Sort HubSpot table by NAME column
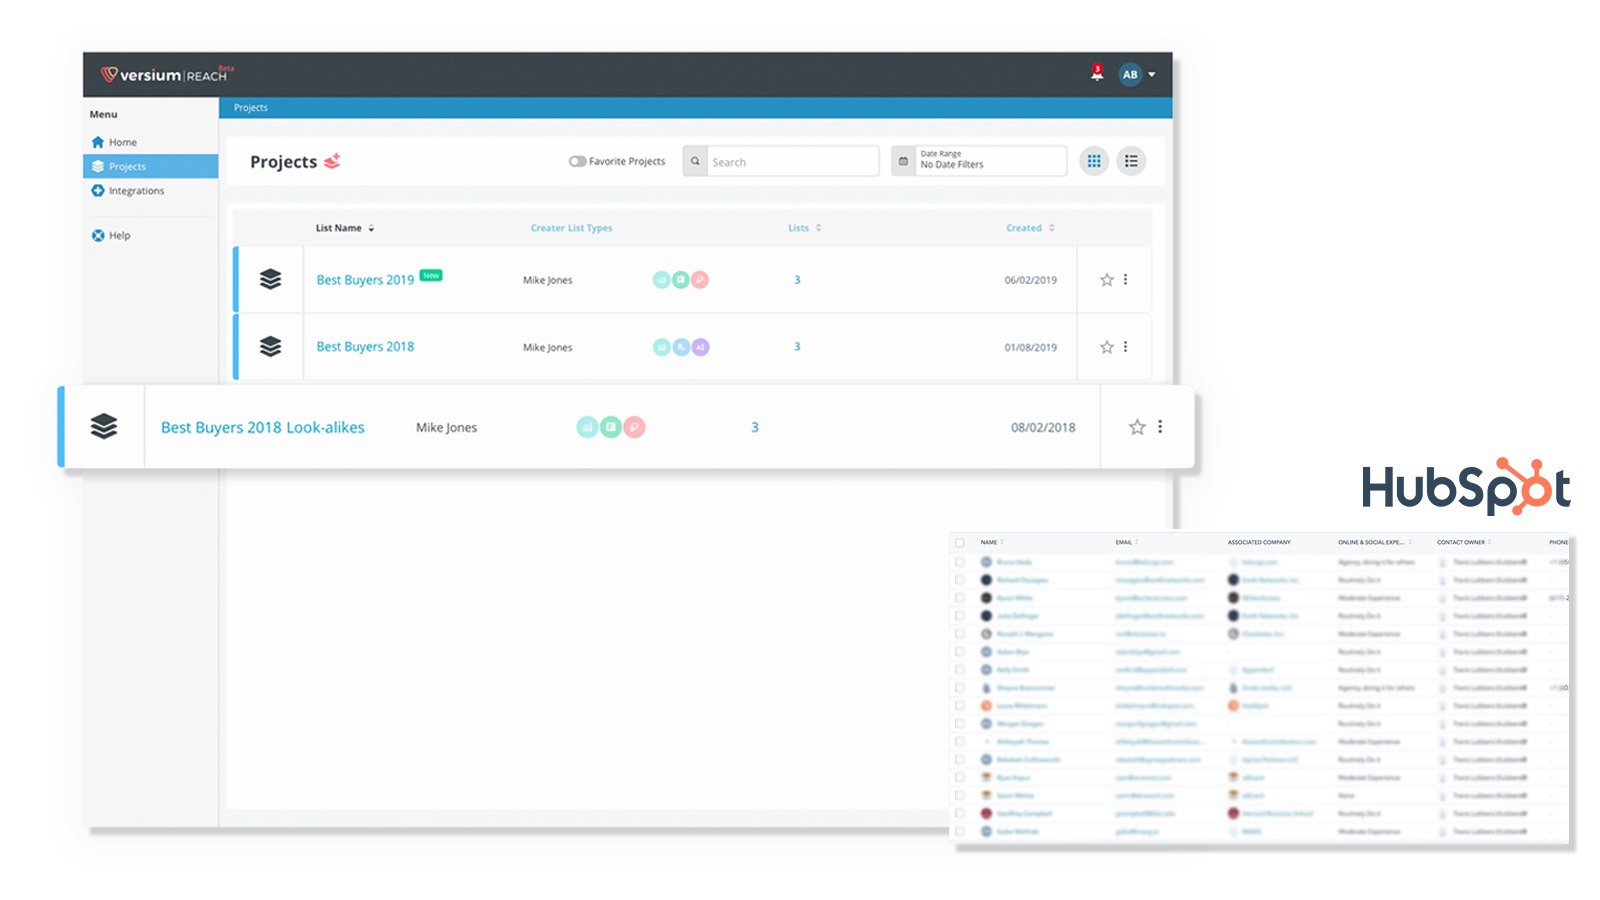This screenshot has width=1600, height=900. tap(991, 542)
